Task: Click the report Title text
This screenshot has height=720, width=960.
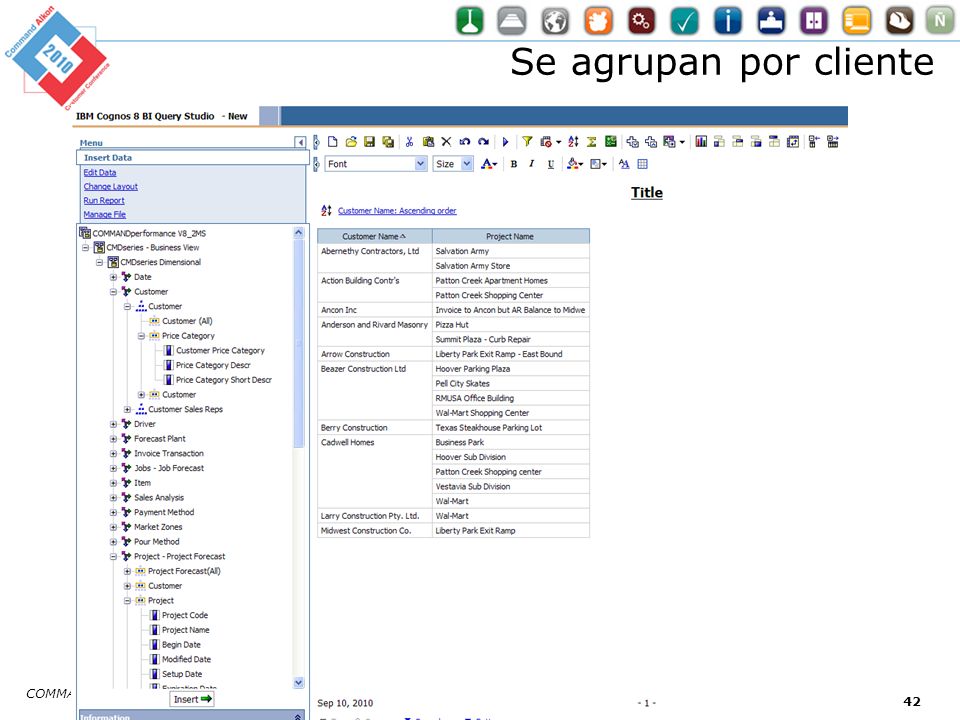Action: click(x=647, y=193)
